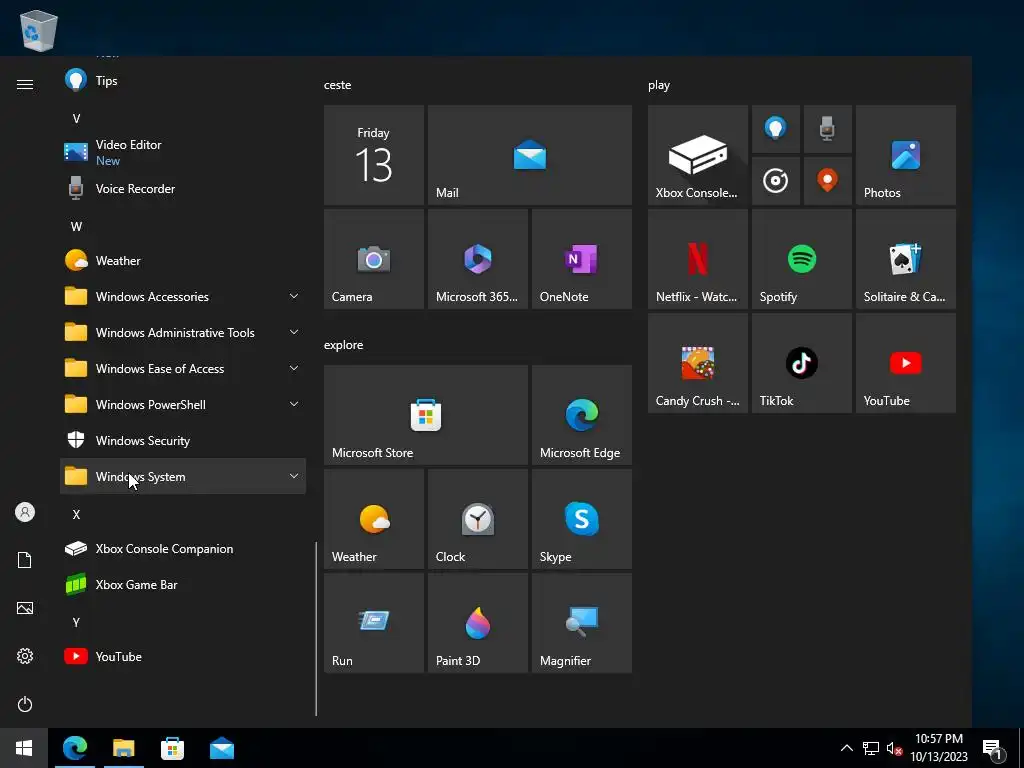1024x768 pixels.
Task: Jump to letter V section header
Action: point(76,118)
